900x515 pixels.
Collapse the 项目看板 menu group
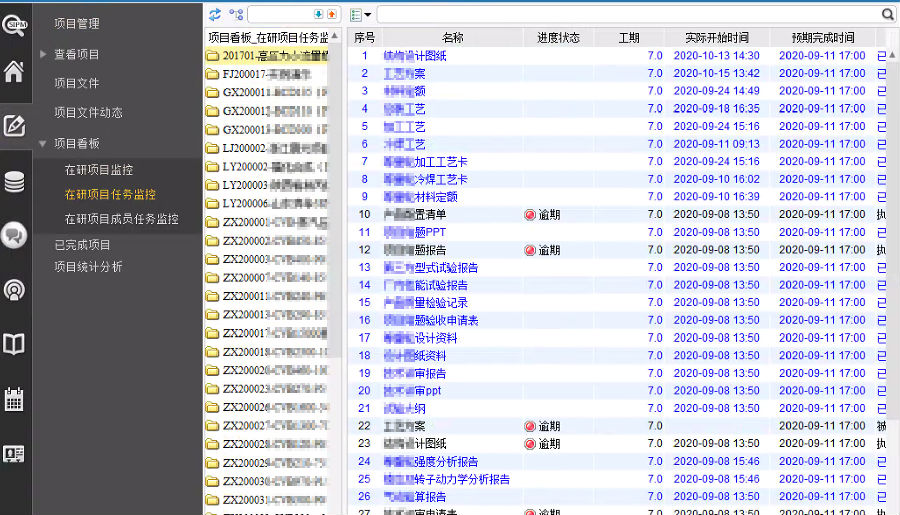[44, 144]
